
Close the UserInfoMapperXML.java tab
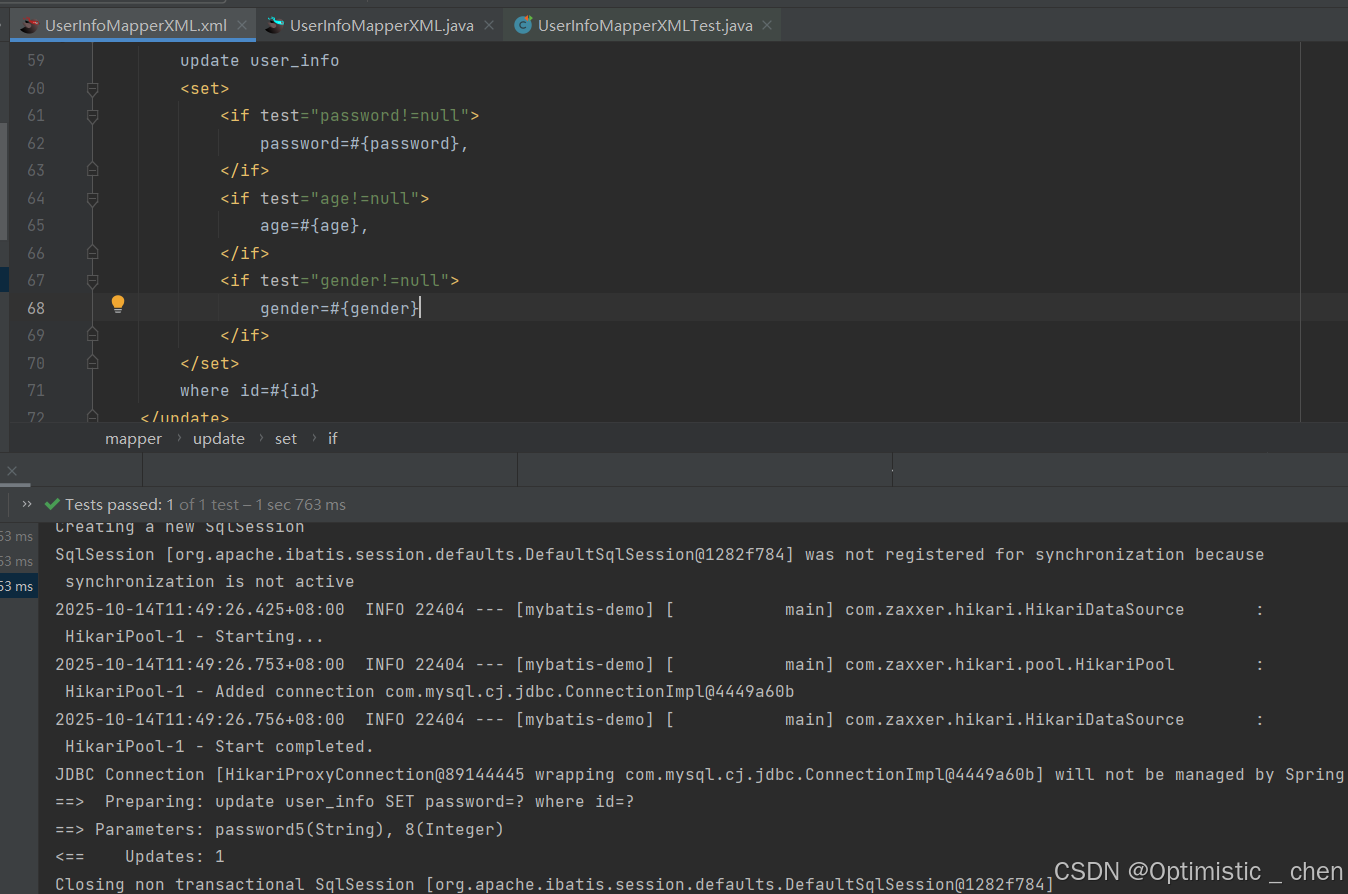coord(488,25)
